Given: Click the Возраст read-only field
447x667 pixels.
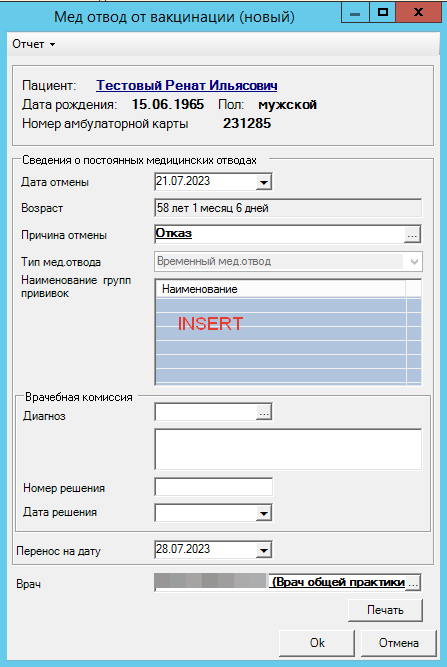Looking at the screenshot, I should (x=288, y=208).
